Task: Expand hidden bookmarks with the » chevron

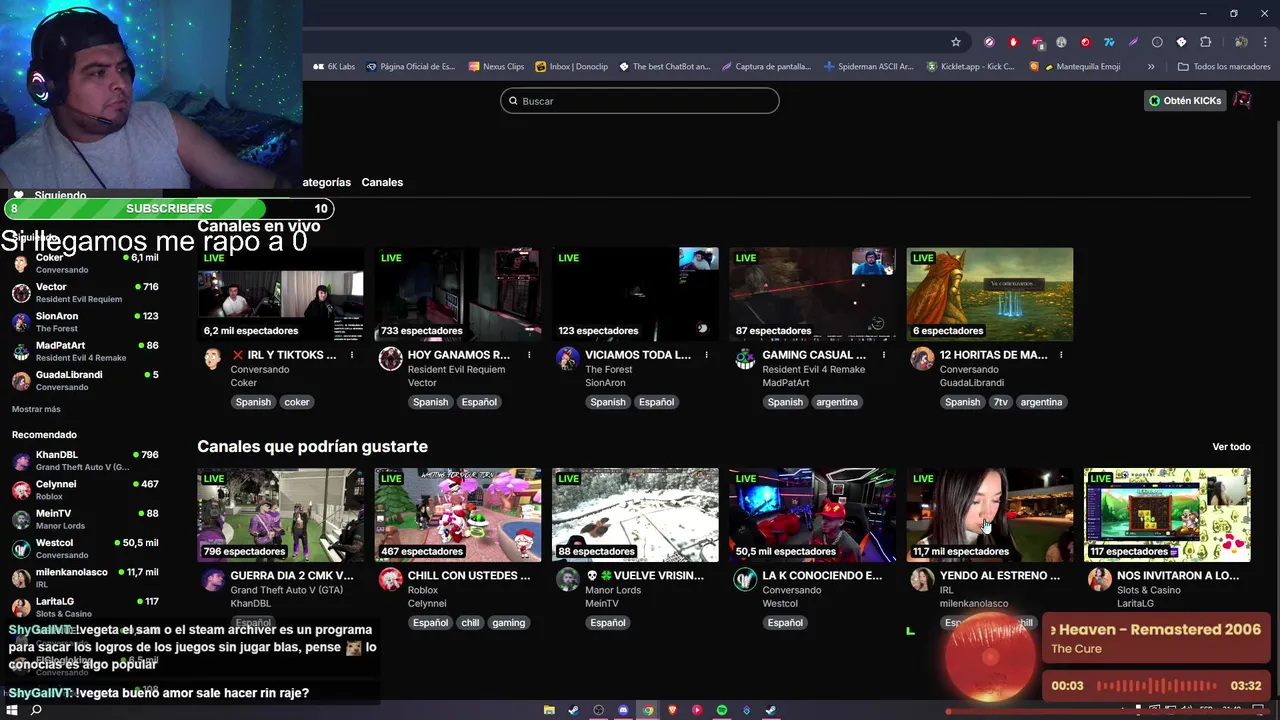Action: pyautogui.click(x=1151, y=67)
